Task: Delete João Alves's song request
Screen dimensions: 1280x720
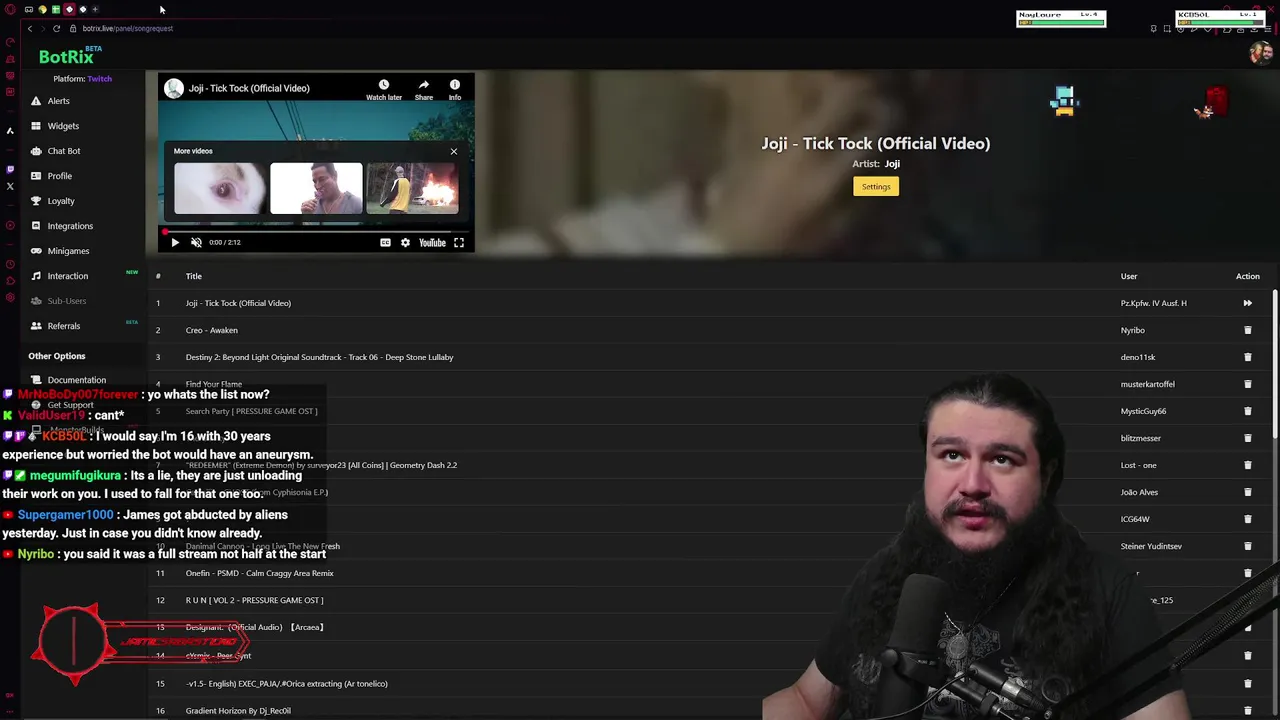Action: 1247,492
